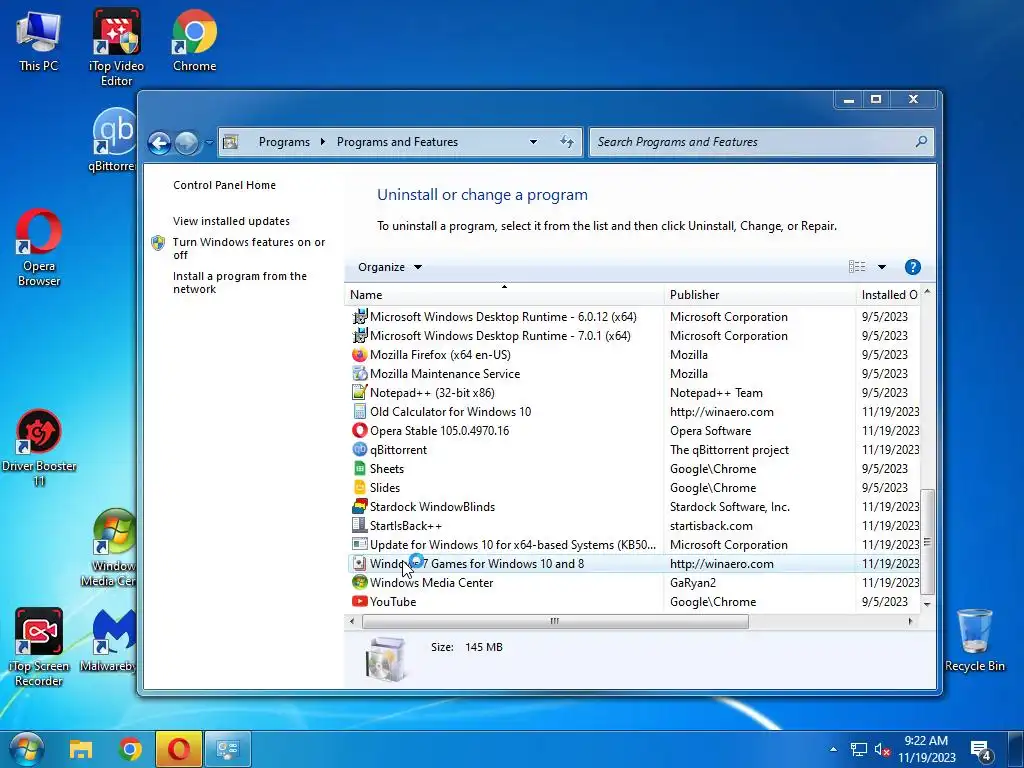The width and height of the screenshot is (1024, 768).
Task: Click the scroll right arrow of horizontal scrollbar
Action: (x=910, y=621)
